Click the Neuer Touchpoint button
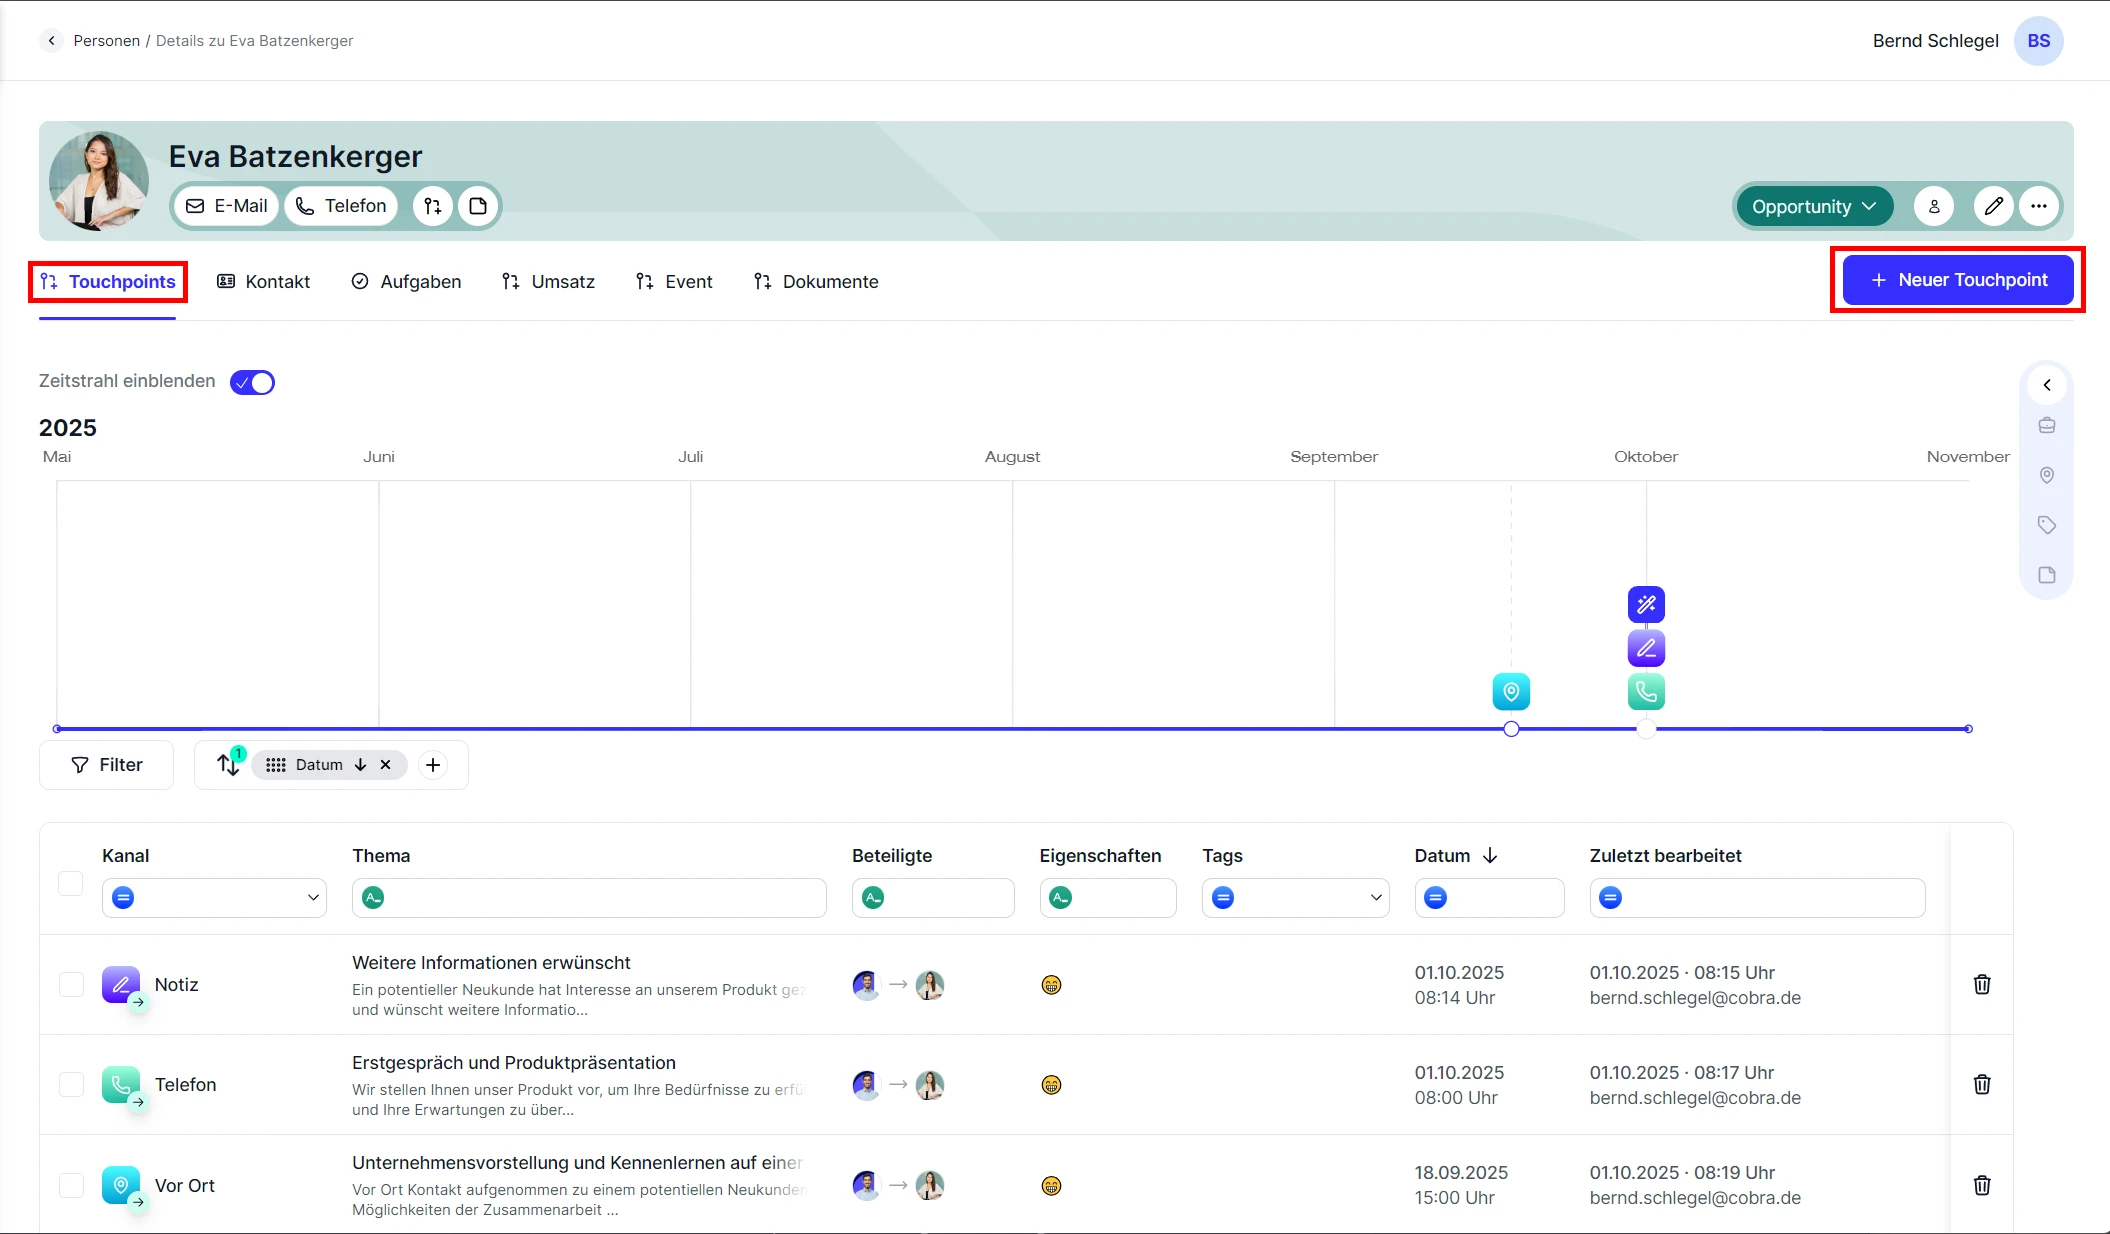 point(1958,280)
